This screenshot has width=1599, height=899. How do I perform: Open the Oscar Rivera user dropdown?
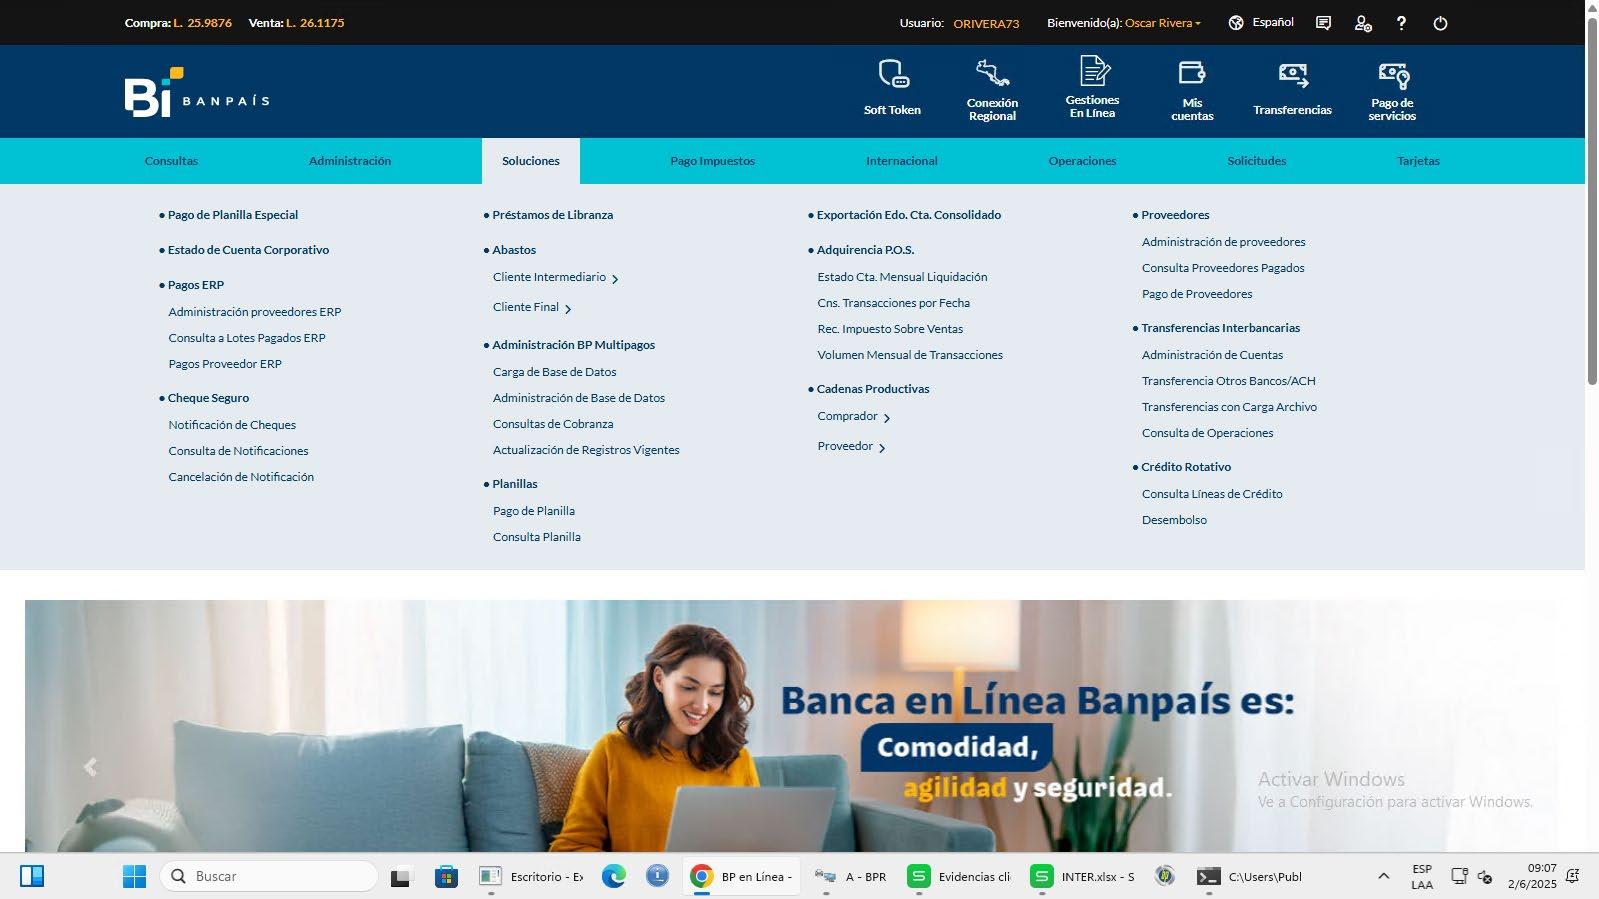pyautogui.click(x=1163, y=23)
